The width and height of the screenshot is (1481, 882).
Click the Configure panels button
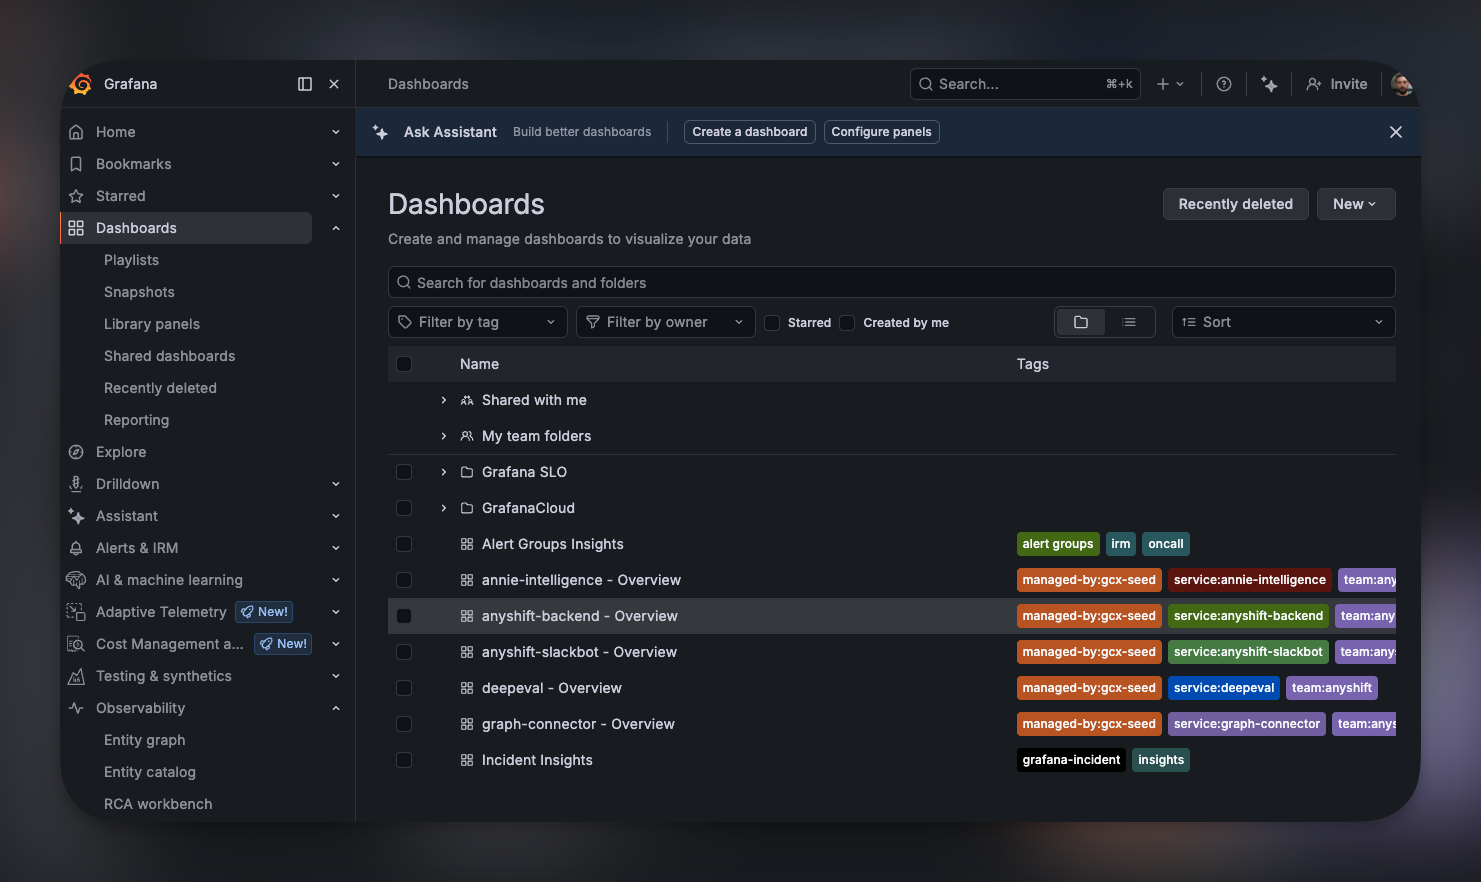[x=882, y=132]
